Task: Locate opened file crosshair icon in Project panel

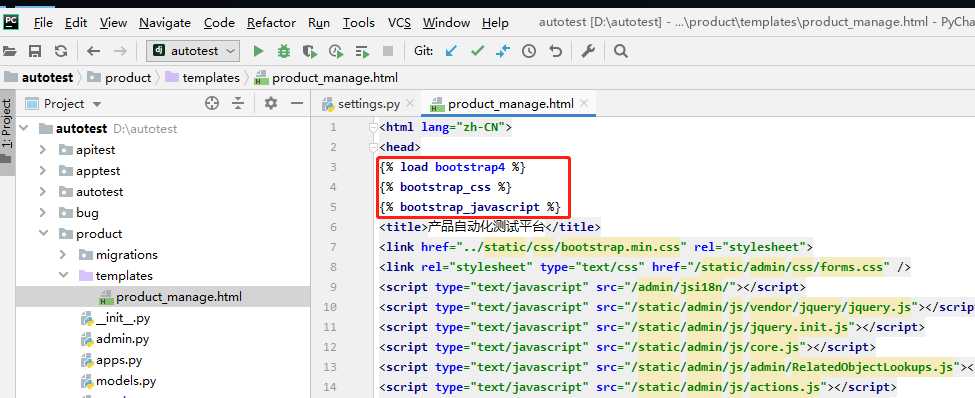Action: [x=212, y=103]
